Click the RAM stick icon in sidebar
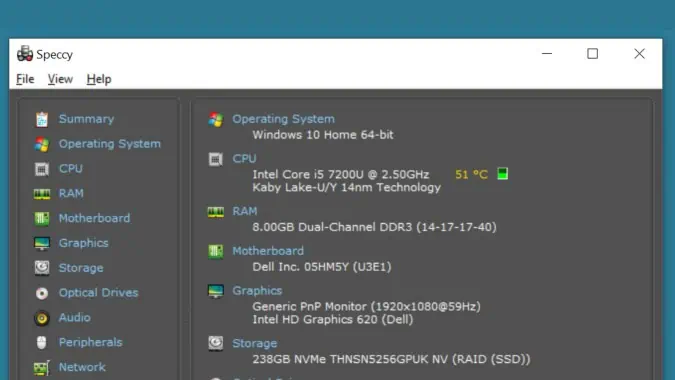The height and width of the screenshot is (380, 675). (x=42, y=194)
